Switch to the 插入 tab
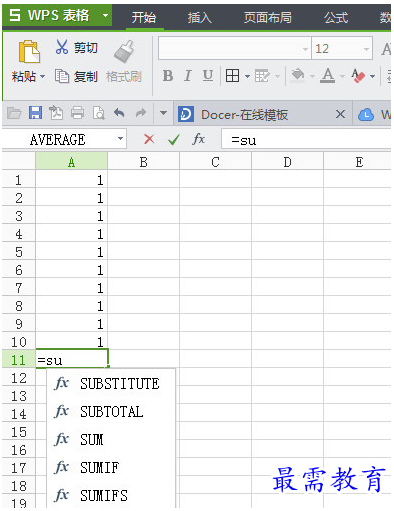 199,17
